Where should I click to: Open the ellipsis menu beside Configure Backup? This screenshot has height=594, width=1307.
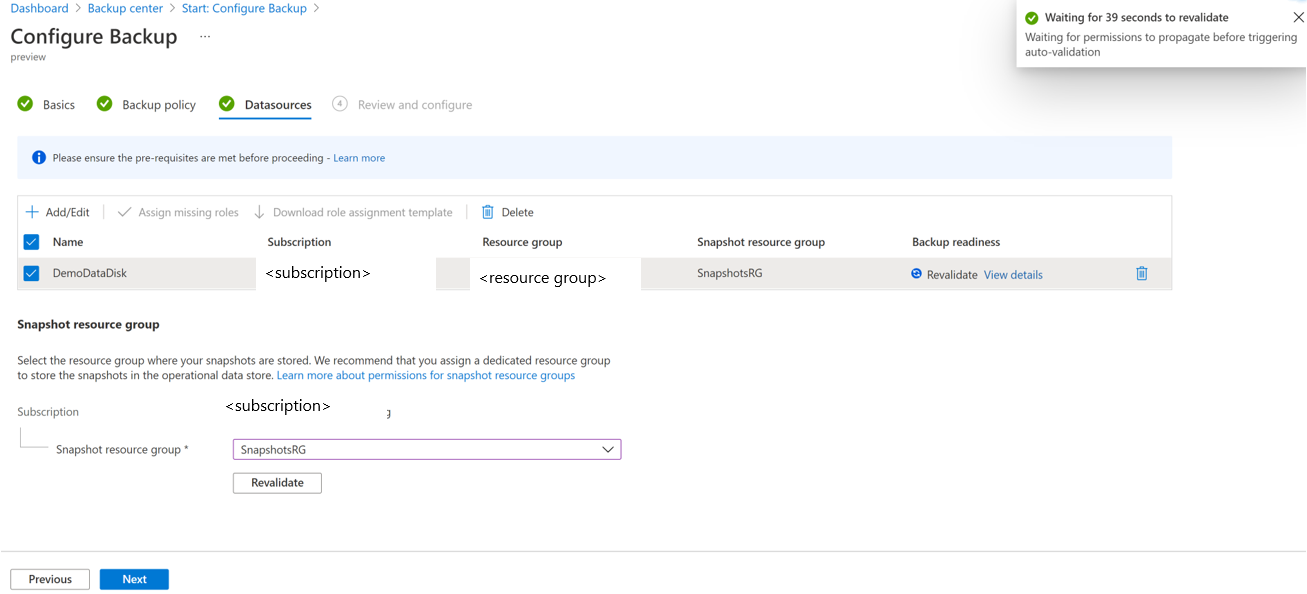pos(205,37)
